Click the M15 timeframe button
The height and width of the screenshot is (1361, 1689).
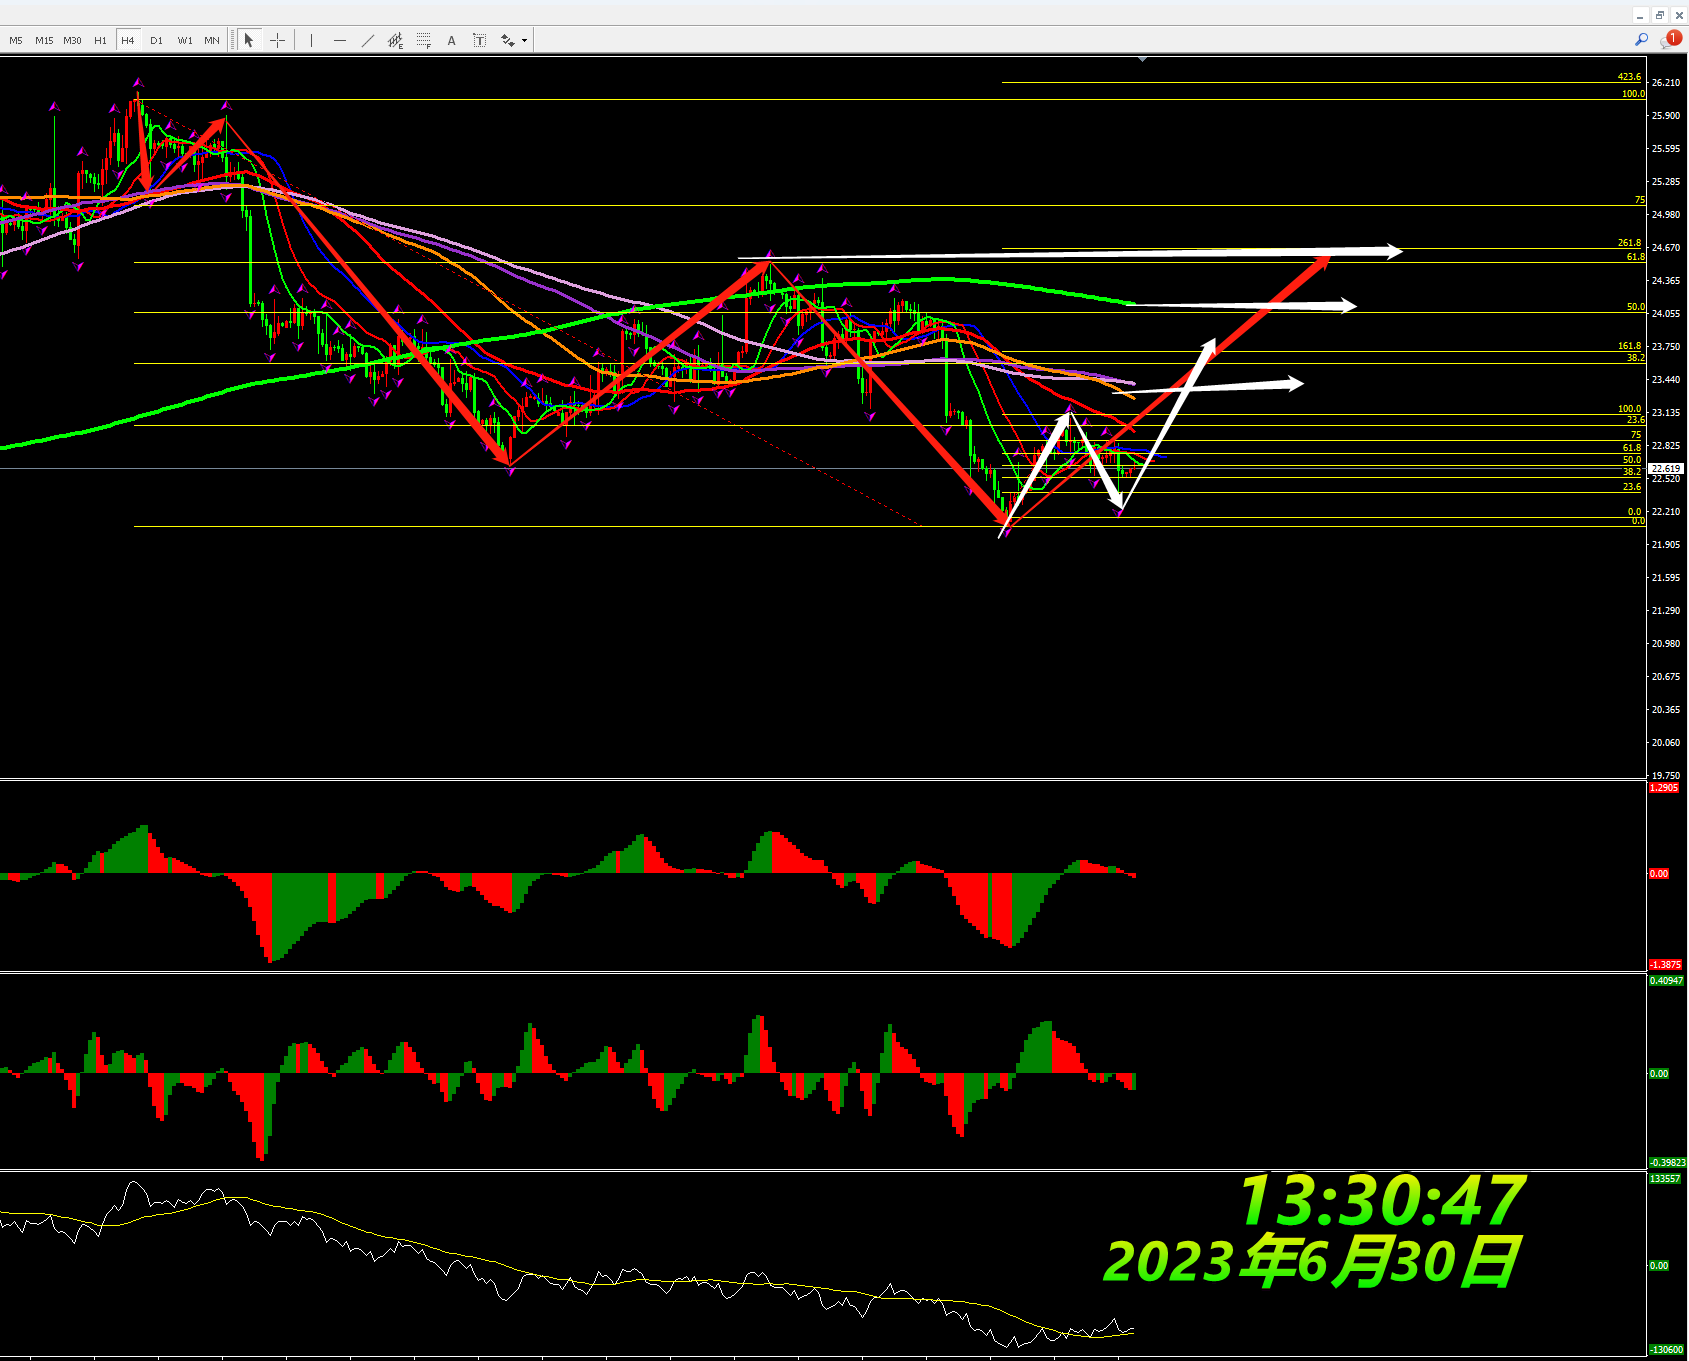tap(44, 40)
